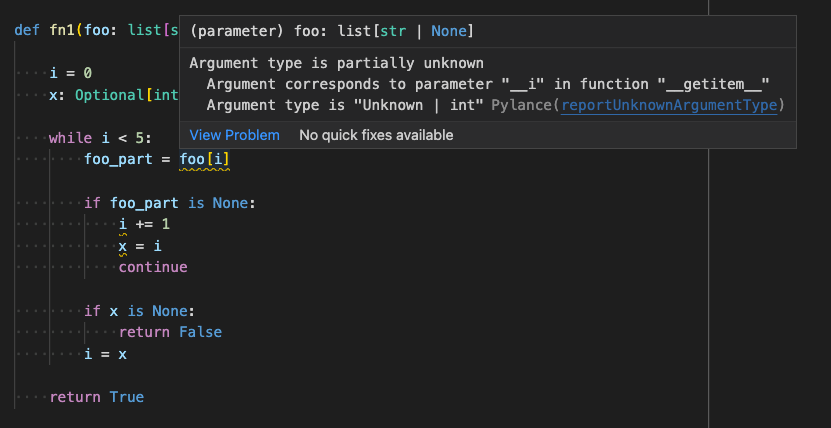Click the text 'Argument type is "Unknown | int"'
The image size is (831, 428).
click(x=345, y=105)
